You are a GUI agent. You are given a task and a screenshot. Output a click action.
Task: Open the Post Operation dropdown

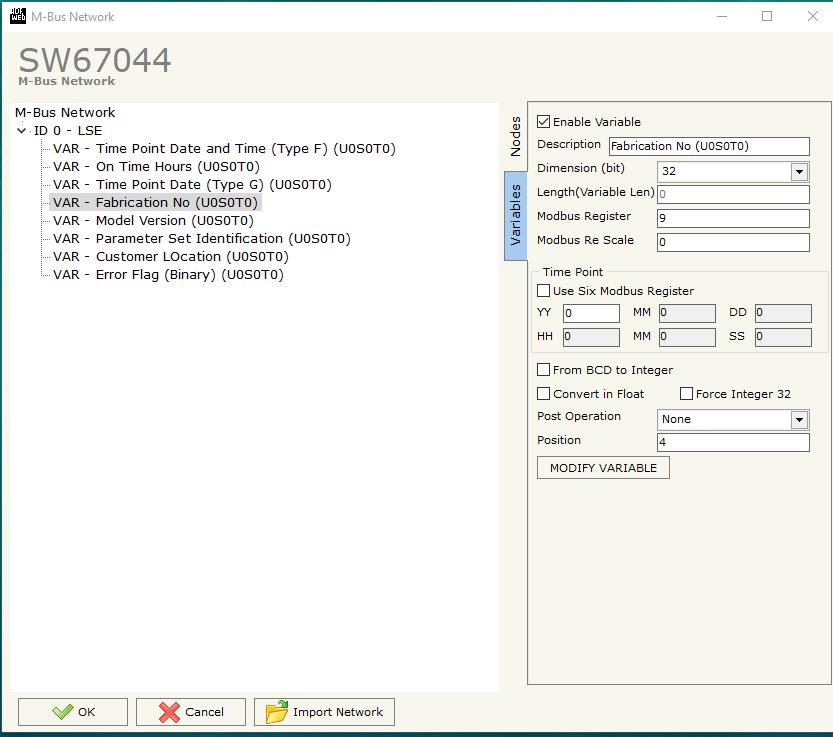798,420
